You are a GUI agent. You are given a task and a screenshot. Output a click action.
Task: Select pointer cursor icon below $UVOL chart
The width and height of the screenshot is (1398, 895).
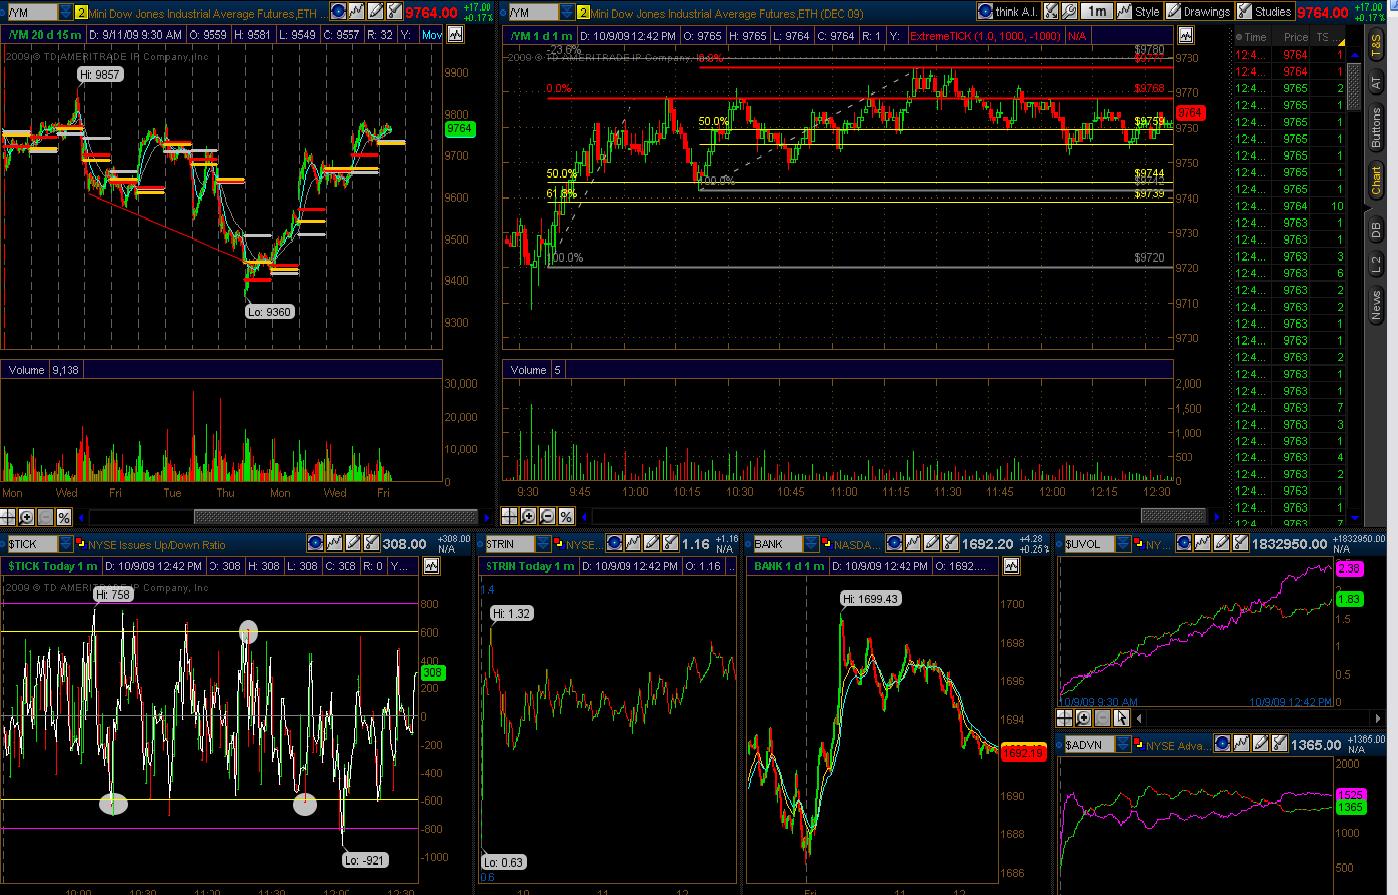[x=1121, y=718]
